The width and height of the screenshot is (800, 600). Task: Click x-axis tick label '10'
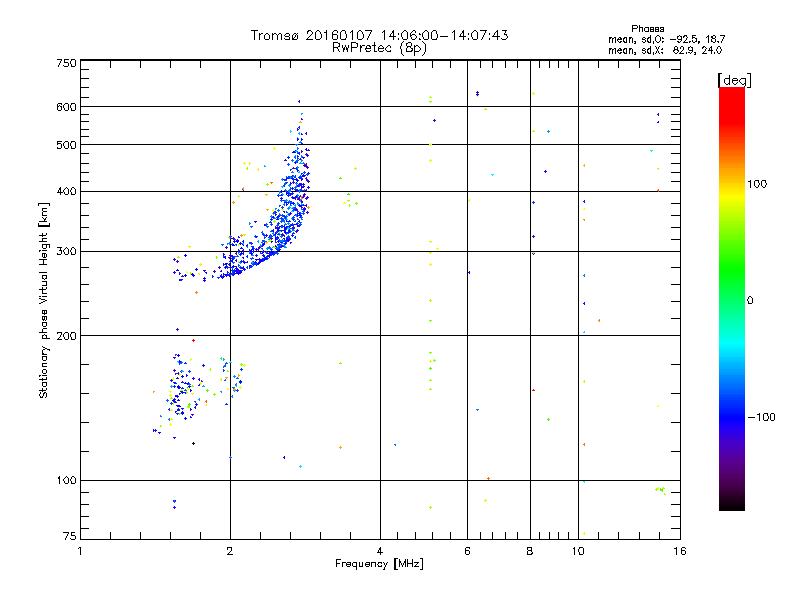(578, 552)
